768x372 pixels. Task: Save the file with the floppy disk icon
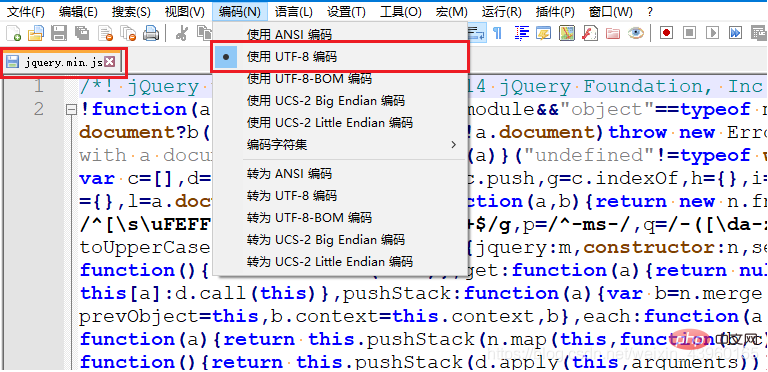pyautogui.click(x=59, y=33)
